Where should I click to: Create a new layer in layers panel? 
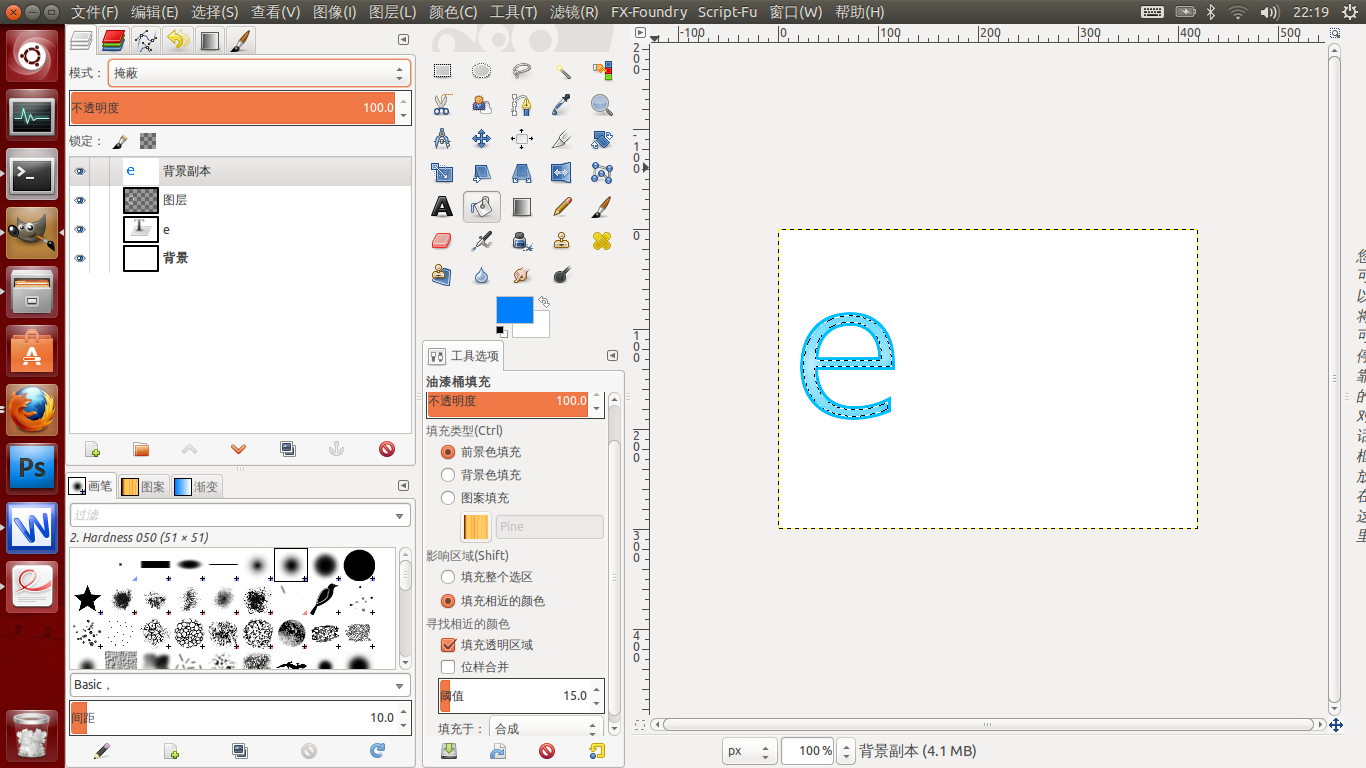(92, 450)
